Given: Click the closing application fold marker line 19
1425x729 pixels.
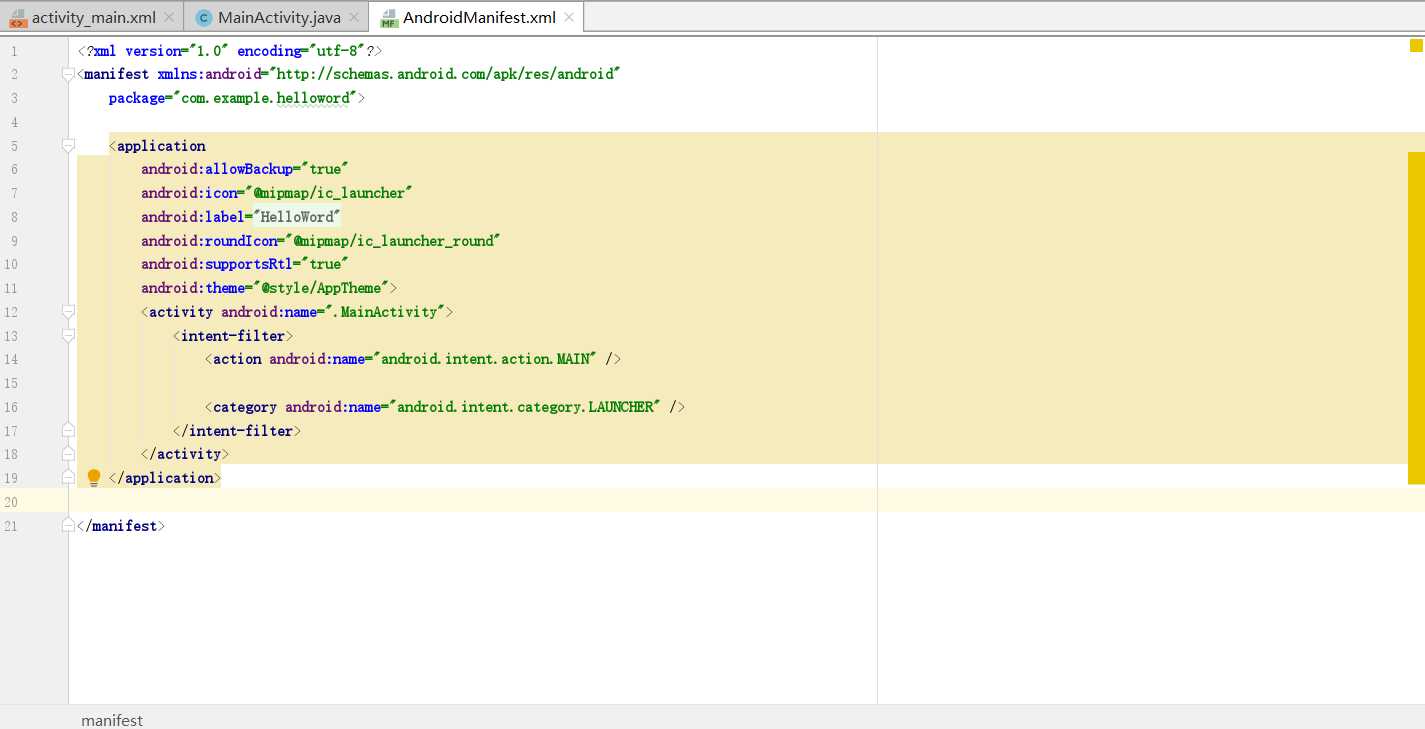Looking at the screenshot, I should [68, 478].
